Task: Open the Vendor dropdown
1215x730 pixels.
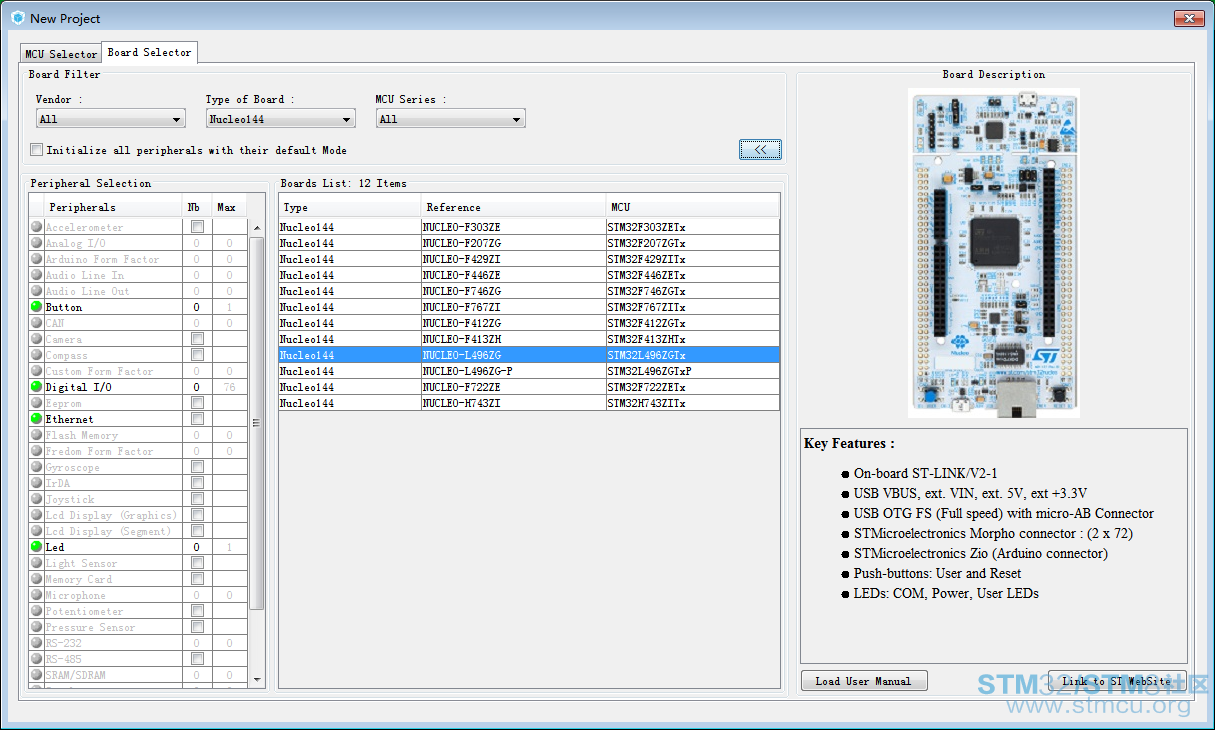Action: pos(111,119)
